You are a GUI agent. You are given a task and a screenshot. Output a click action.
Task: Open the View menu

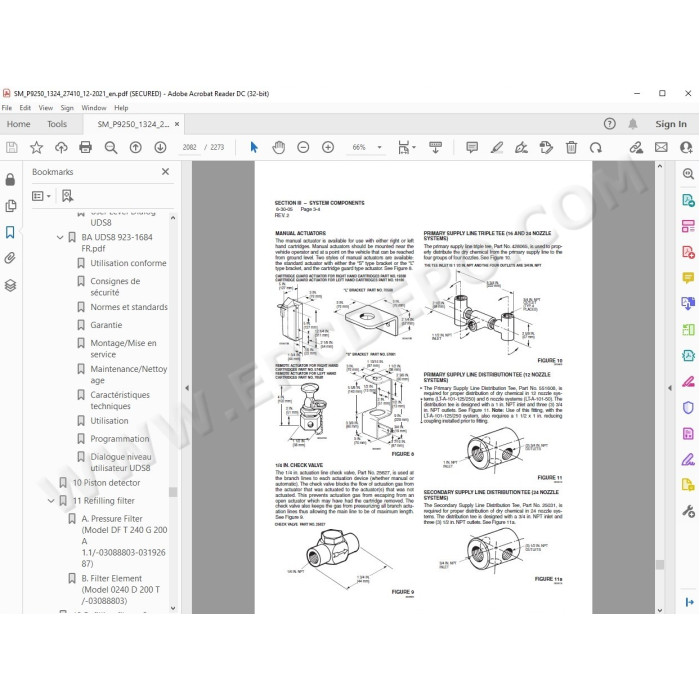click(x=46, y=108)
